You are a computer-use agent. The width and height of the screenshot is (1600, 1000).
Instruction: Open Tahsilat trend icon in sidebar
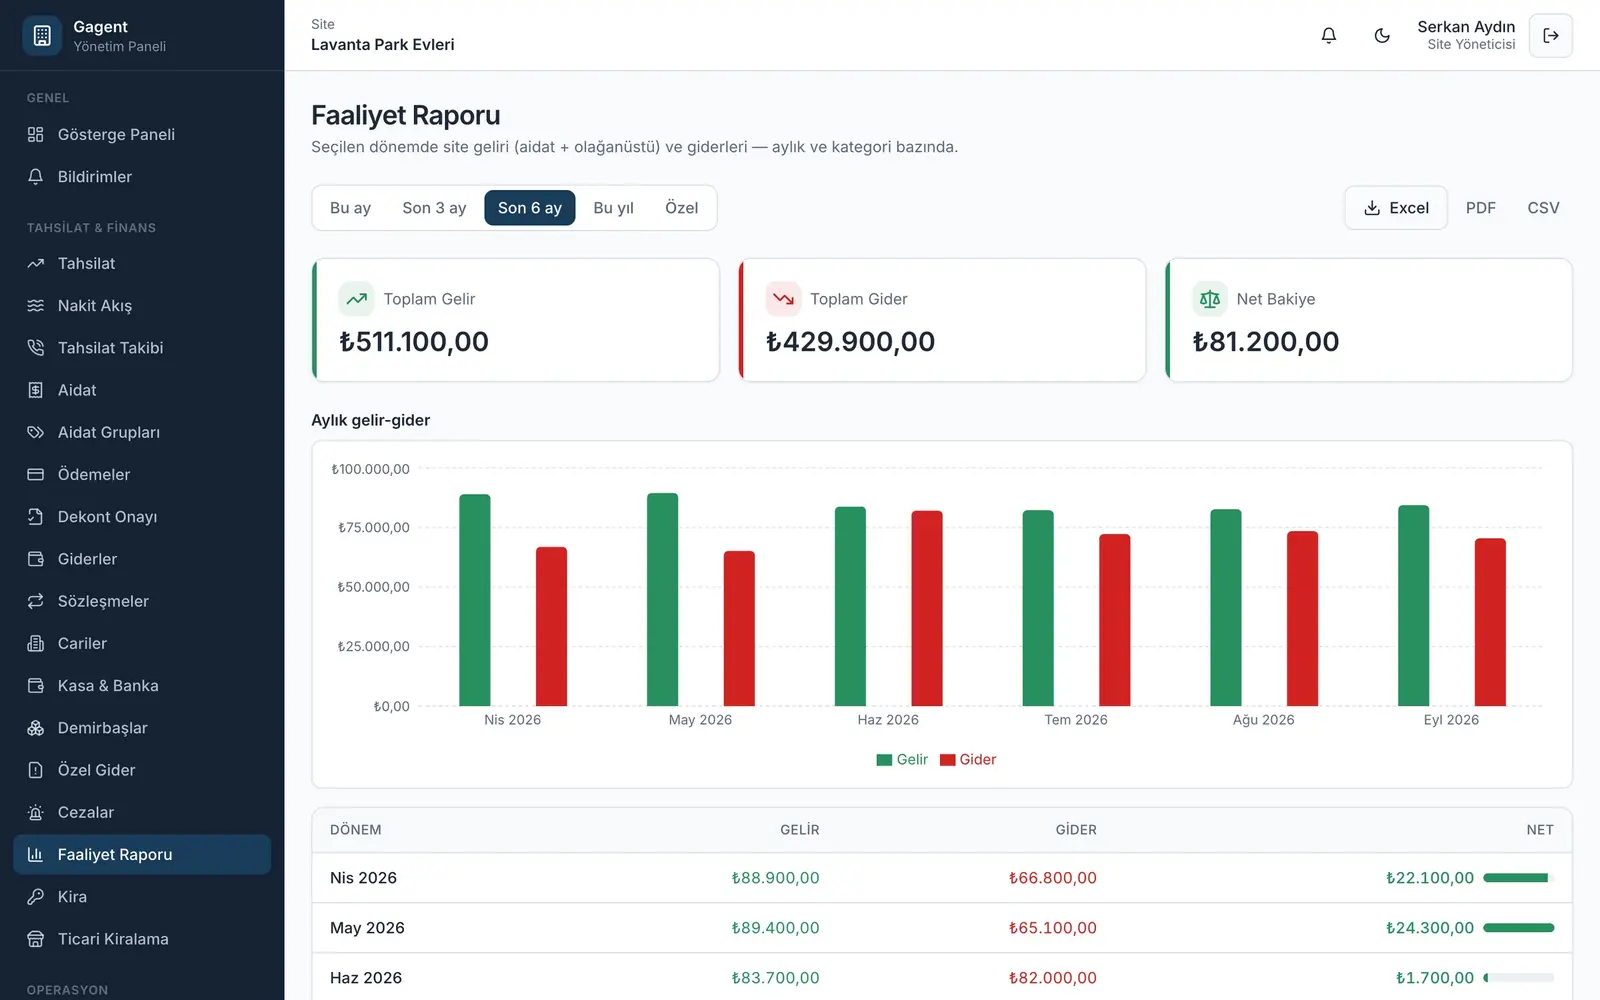click(x=36, y=263)
